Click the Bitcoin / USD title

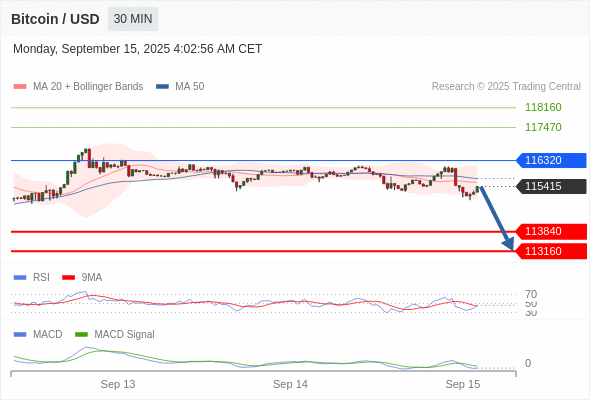point(55,19)
